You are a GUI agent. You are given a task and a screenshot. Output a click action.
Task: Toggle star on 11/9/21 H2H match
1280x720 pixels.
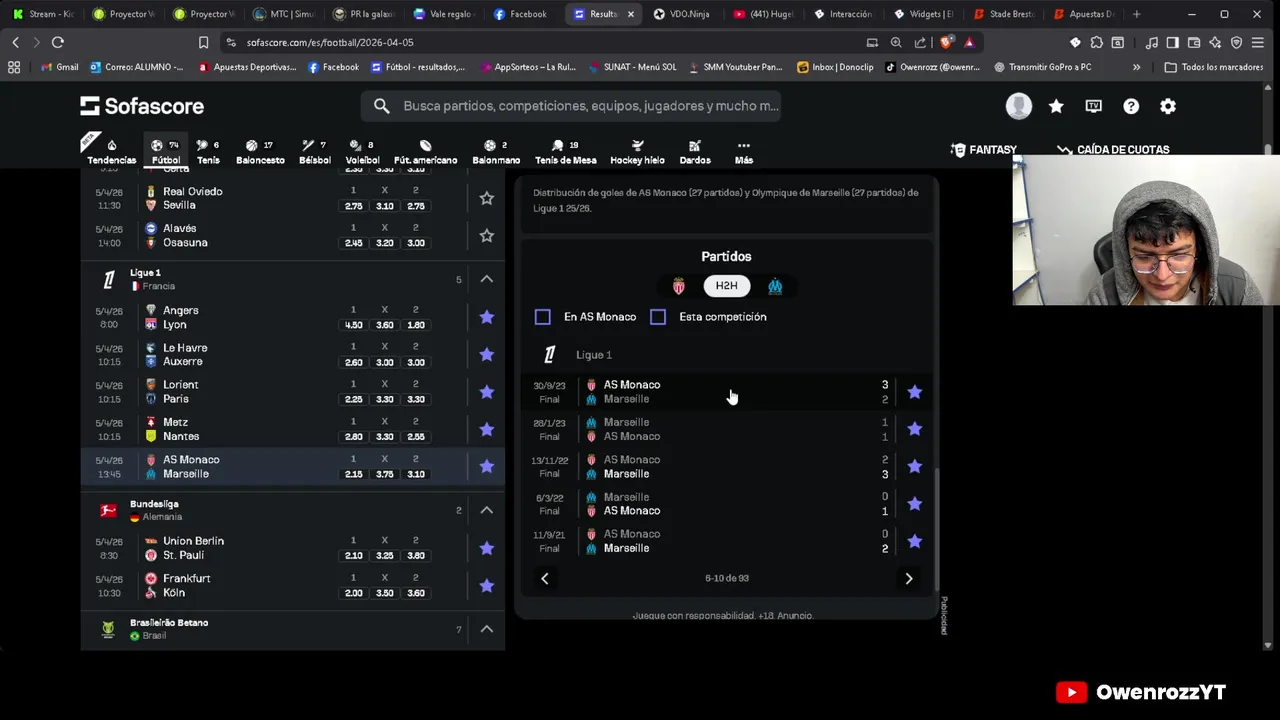914,541
